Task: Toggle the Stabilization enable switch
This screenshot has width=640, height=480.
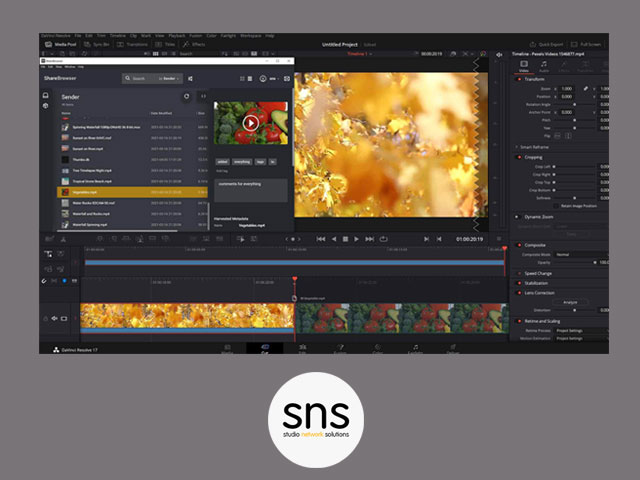Action: [519, 283]
